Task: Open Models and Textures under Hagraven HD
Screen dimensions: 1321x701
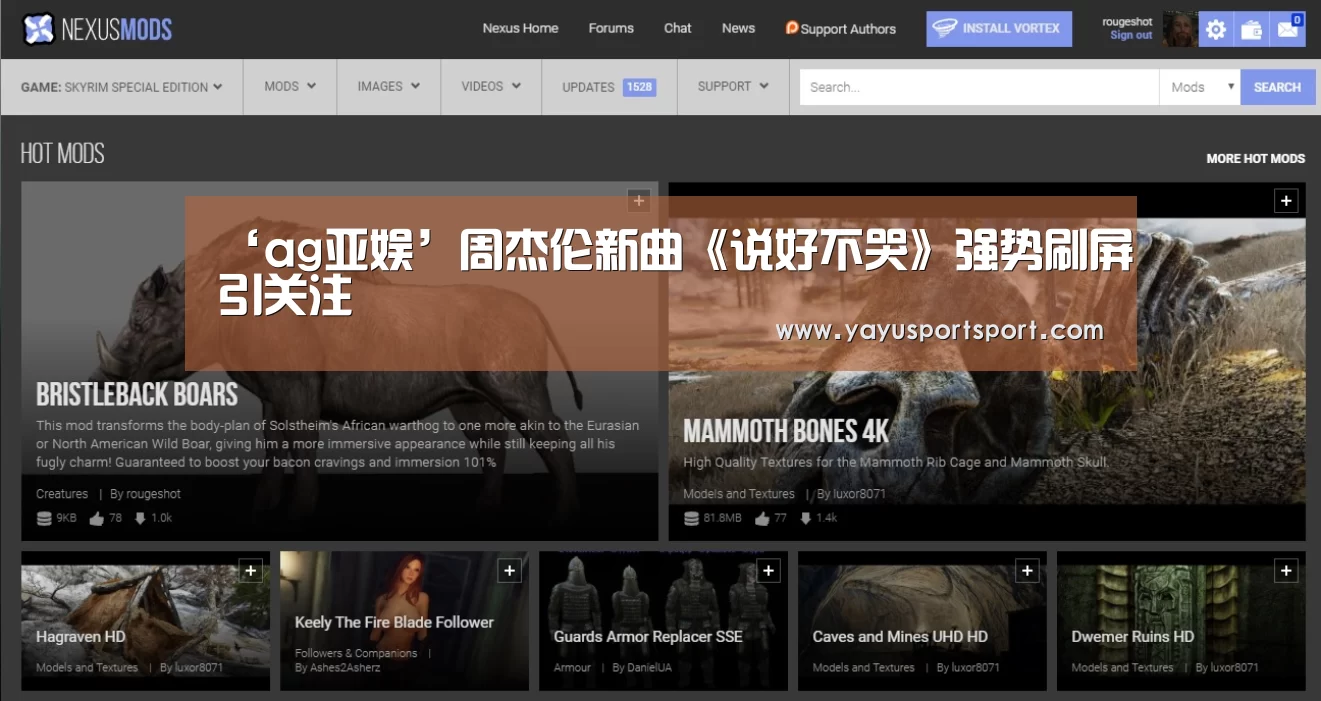Action: pyautogui.click(x=87, y=668)
